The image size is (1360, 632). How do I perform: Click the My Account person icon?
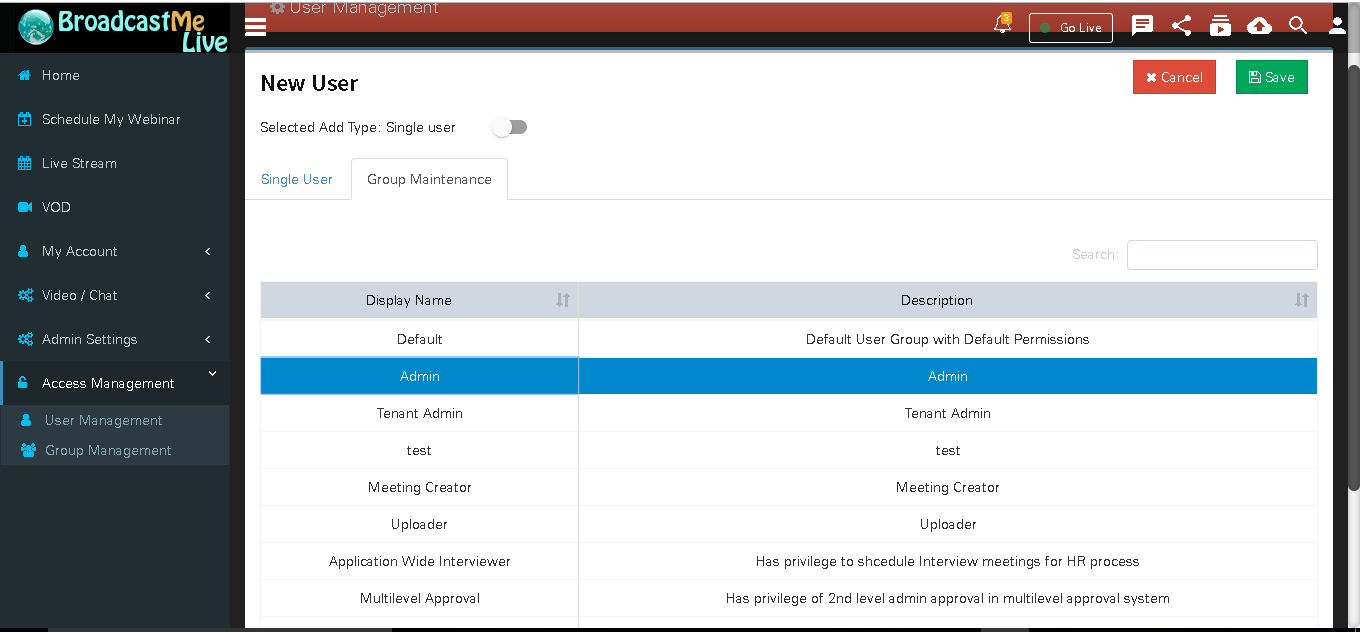pyautogui.click(x=24, y=251)
